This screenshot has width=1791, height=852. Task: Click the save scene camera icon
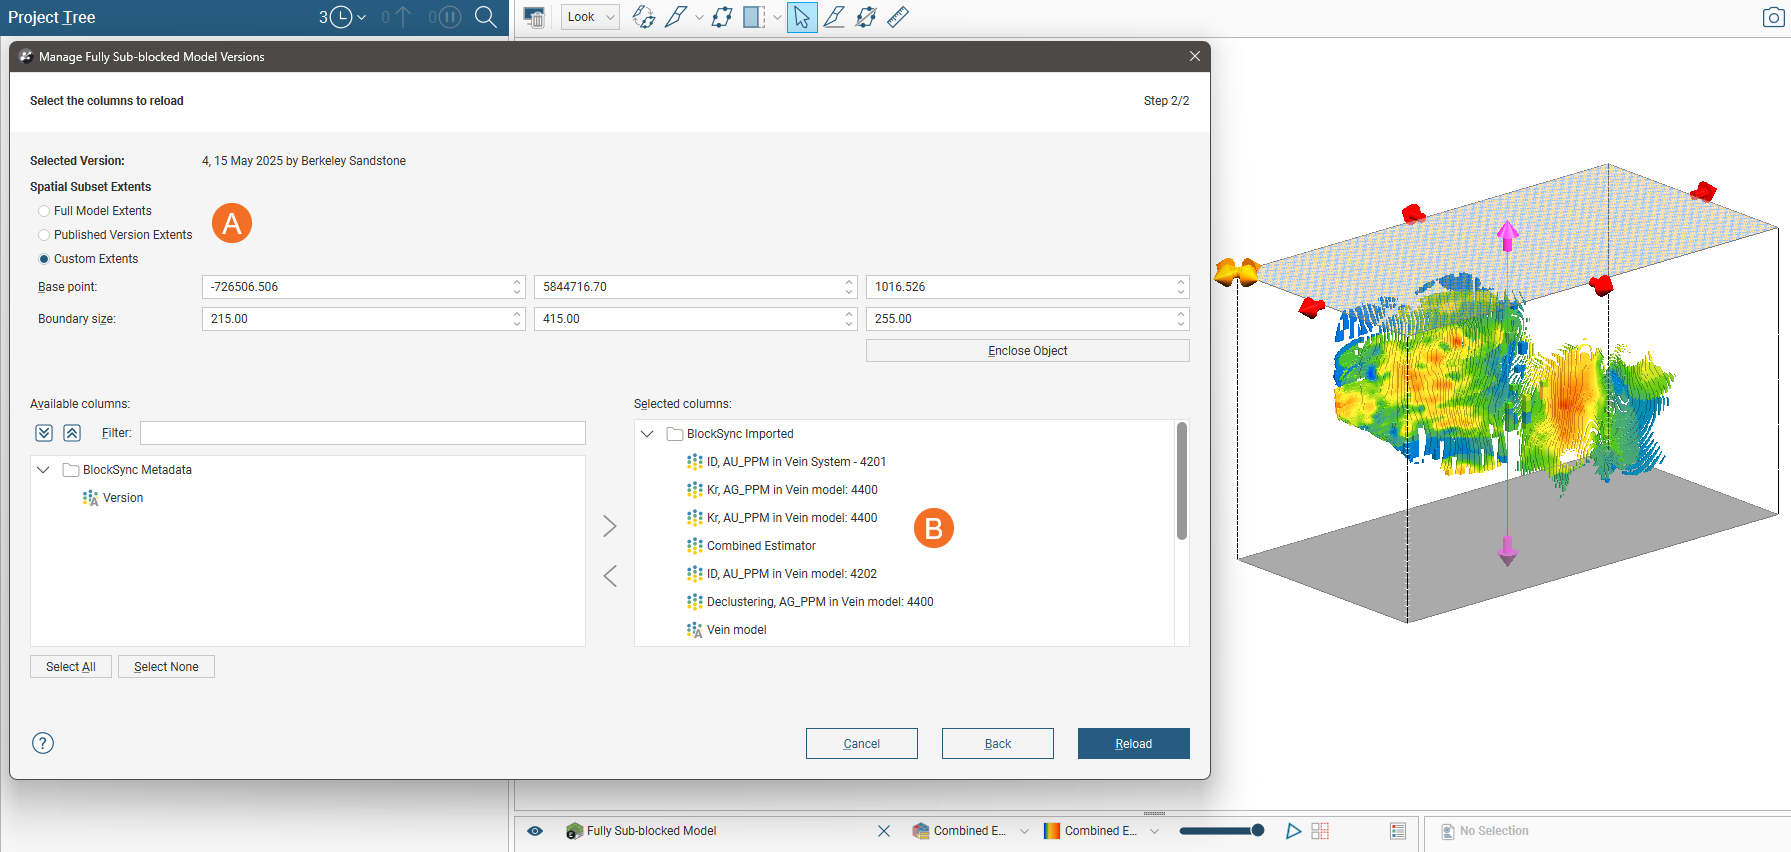pyautogui.click(x=1772, y=17)
